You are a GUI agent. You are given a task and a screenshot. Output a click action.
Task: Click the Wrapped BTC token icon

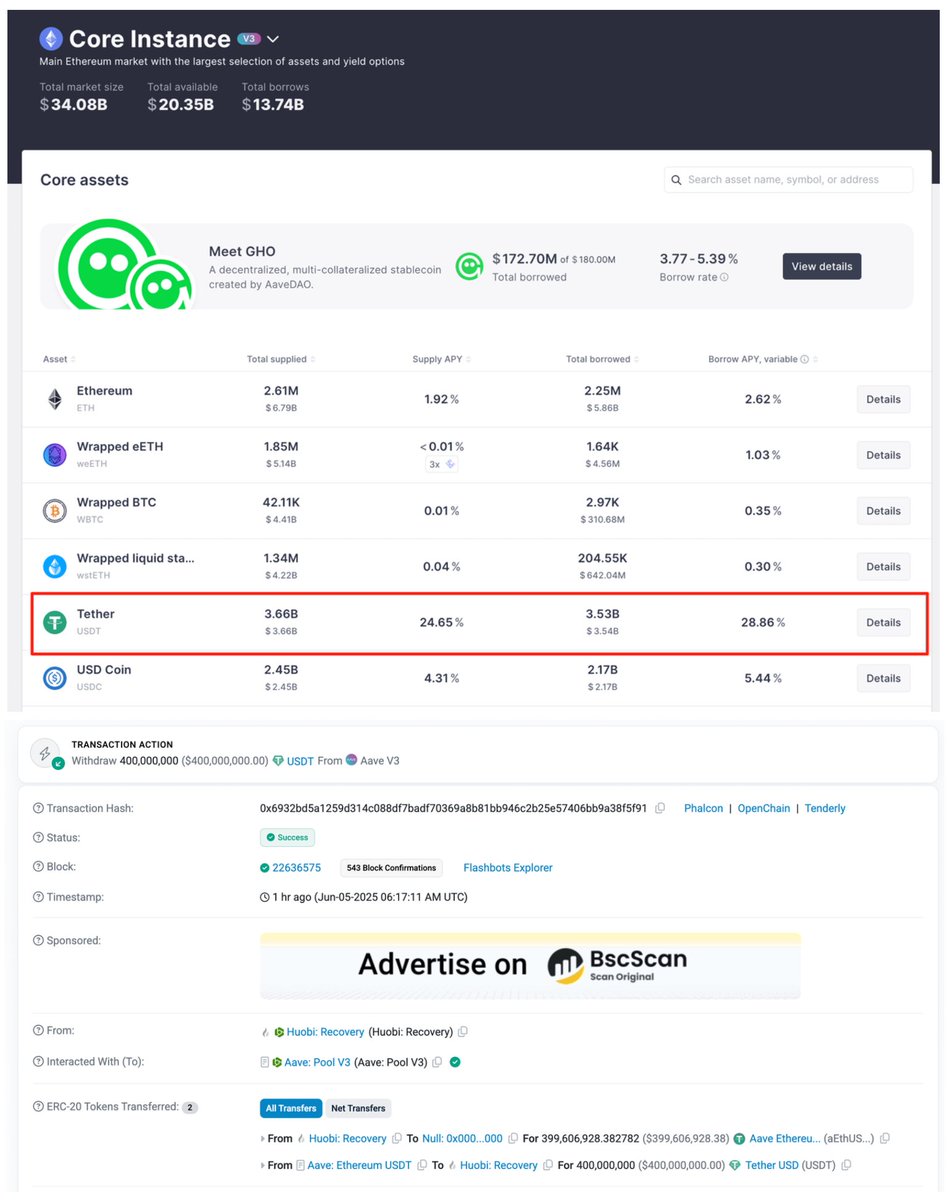55,510
